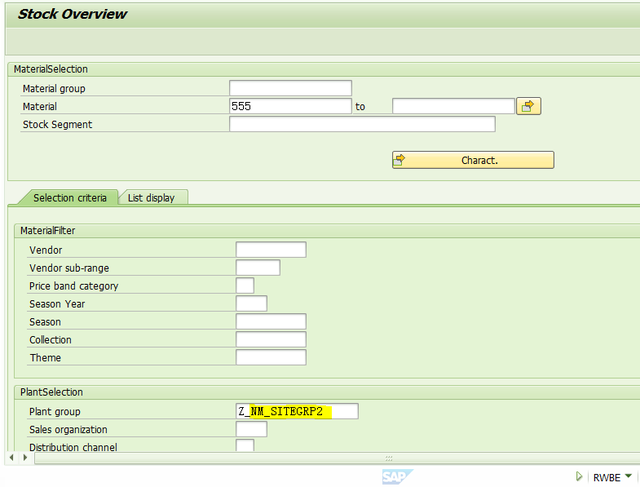Click the Vendor sub-range label

69,268
